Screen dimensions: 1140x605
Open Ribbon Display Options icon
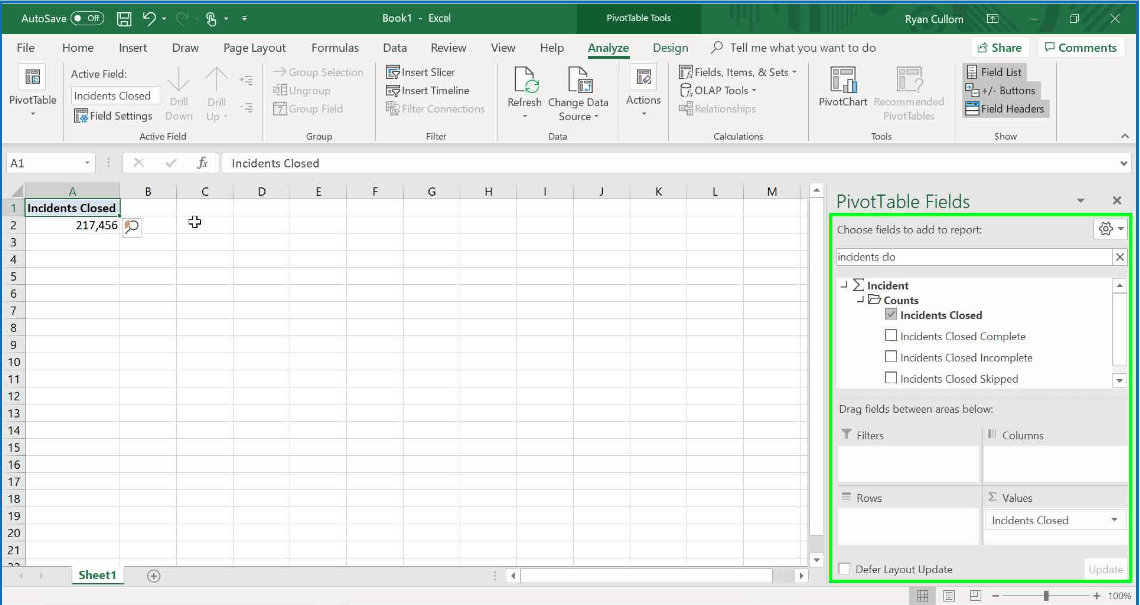tap(992, 19)
